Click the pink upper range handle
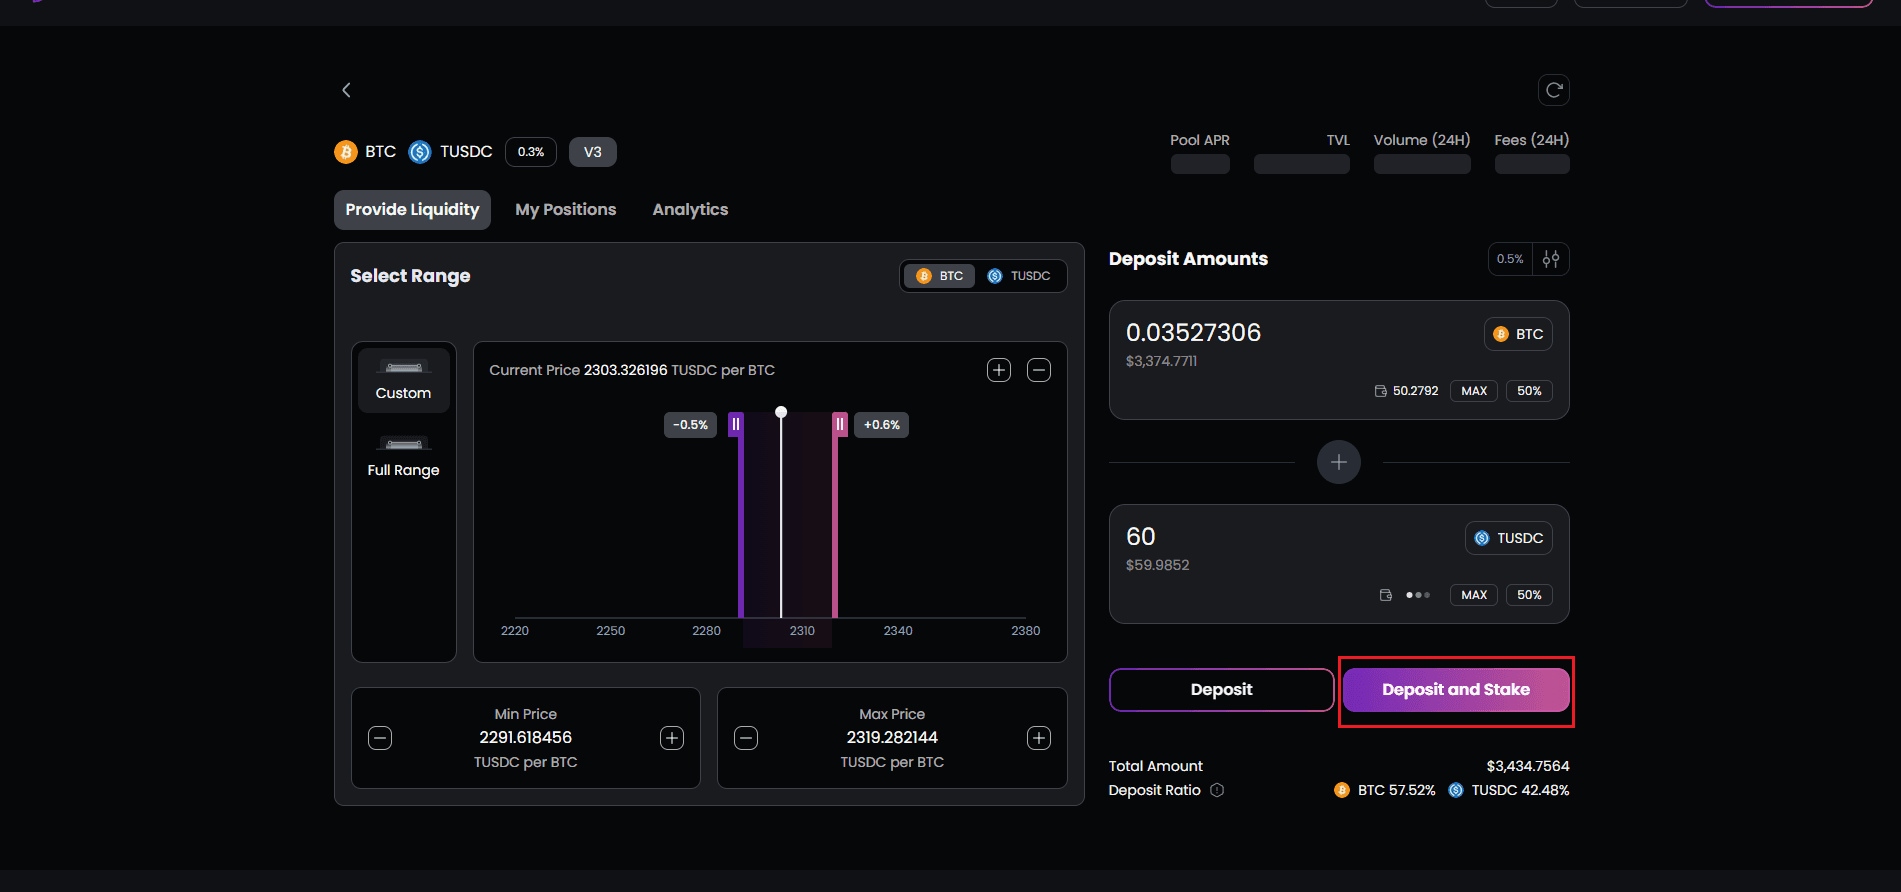Viewport: 1901px width, 892px height. (x=840, y=424)
